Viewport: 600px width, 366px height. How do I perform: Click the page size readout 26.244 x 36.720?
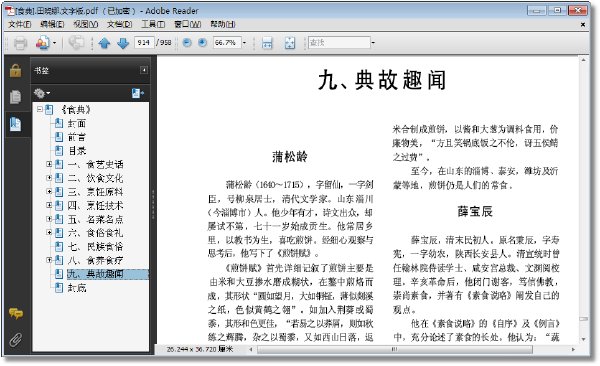click(x=200, y=349)
